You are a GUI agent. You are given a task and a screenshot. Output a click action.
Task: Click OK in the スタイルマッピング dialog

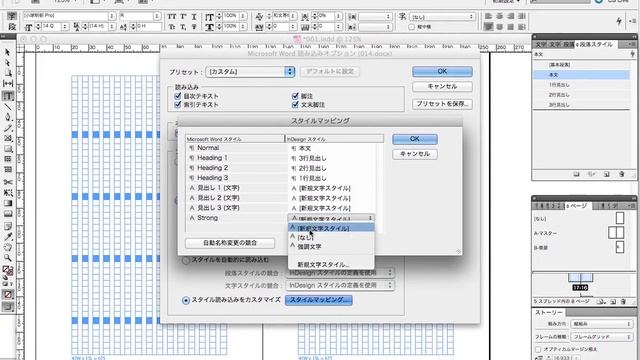point(415,139)
